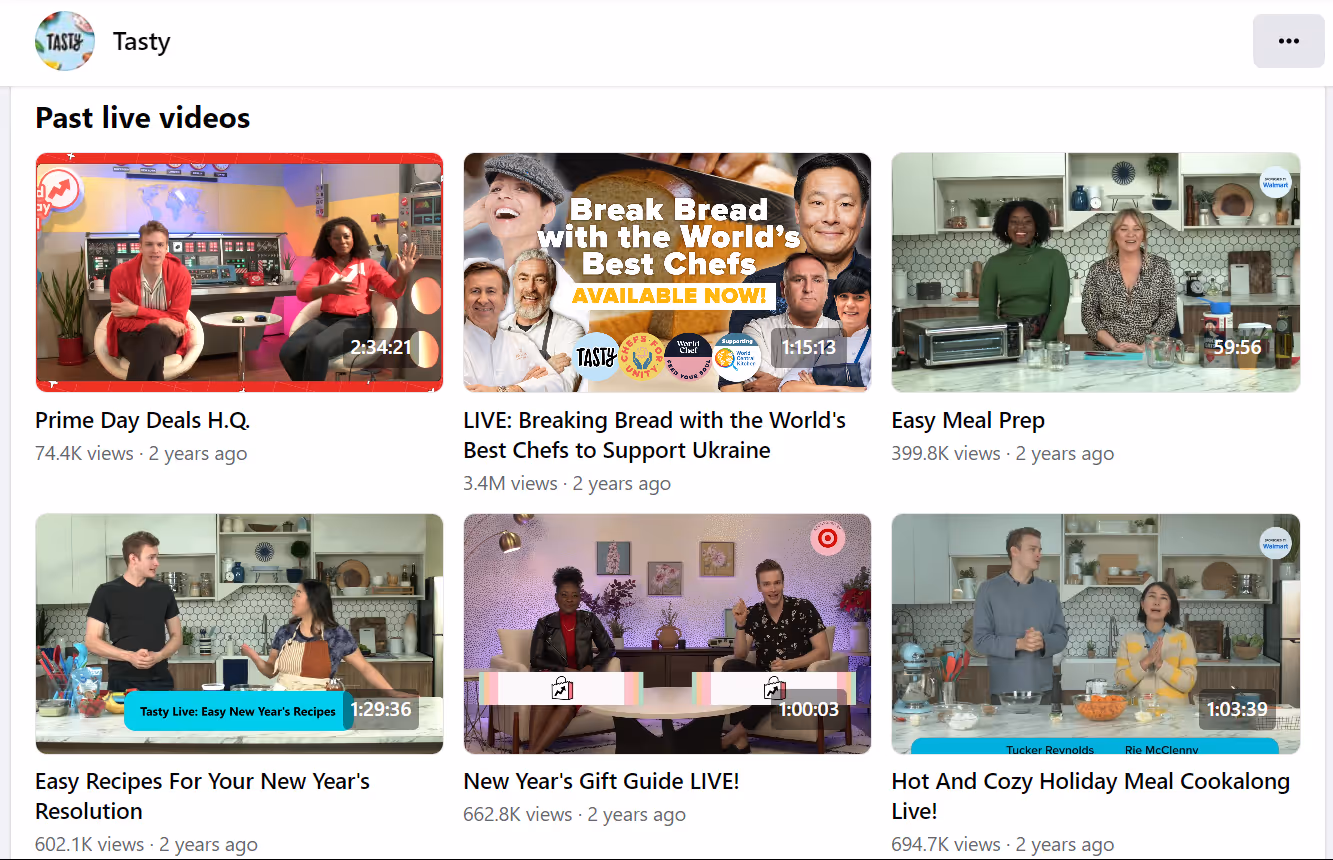
Task: Click the Tasty page profile picture
Action: tap(65, 41)
